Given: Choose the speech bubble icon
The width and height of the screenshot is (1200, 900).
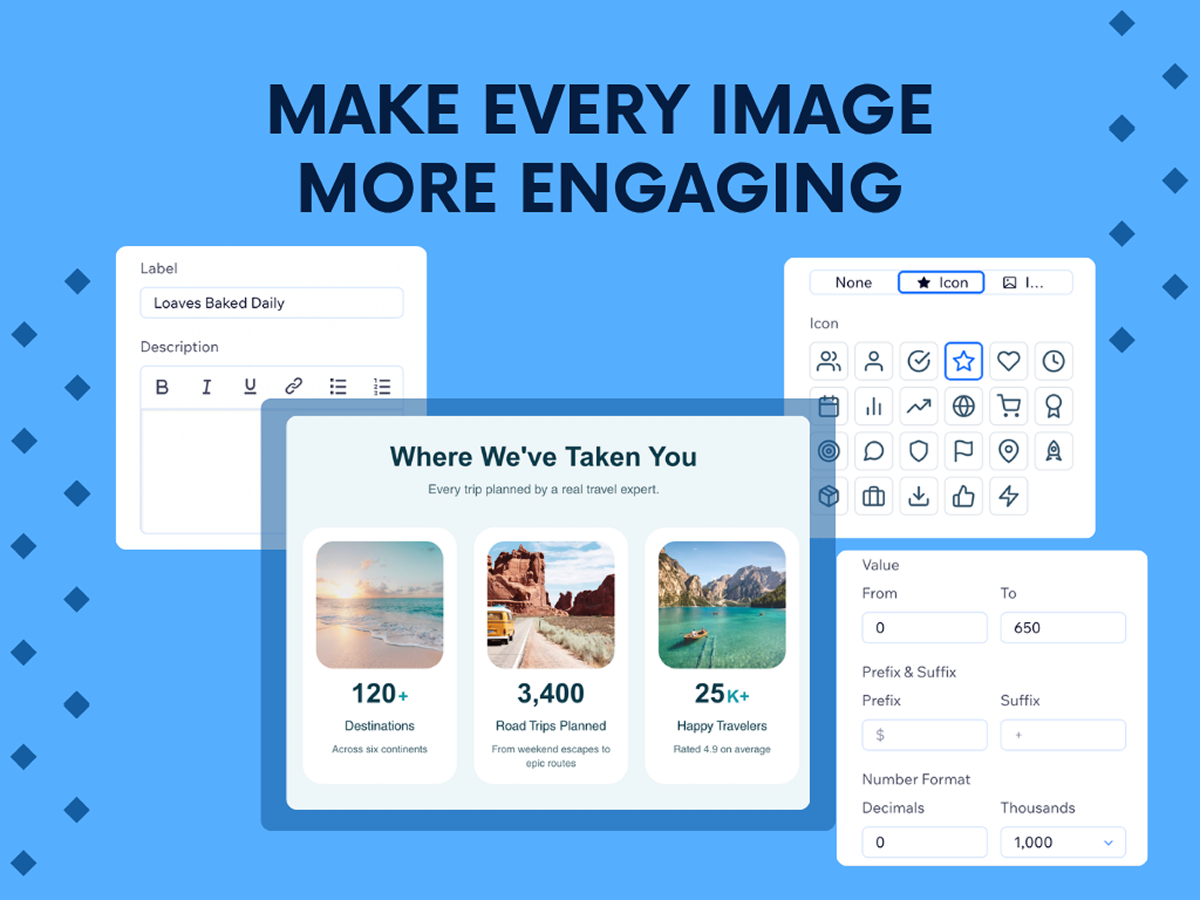Looking at the screenshot, I should [x=874, y=451].
